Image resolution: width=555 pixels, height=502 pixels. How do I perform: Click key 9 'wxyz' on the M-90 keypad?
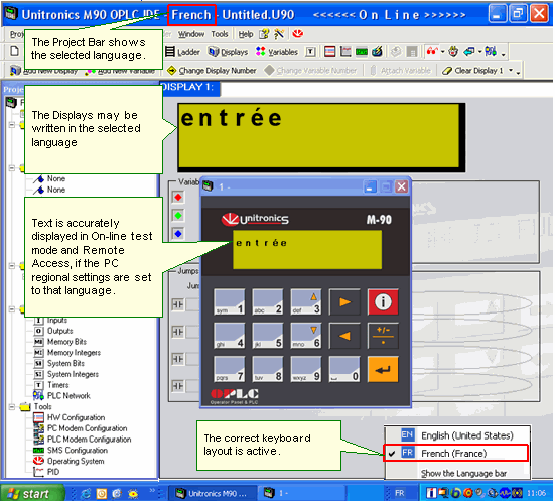click(x=306, y=370)
